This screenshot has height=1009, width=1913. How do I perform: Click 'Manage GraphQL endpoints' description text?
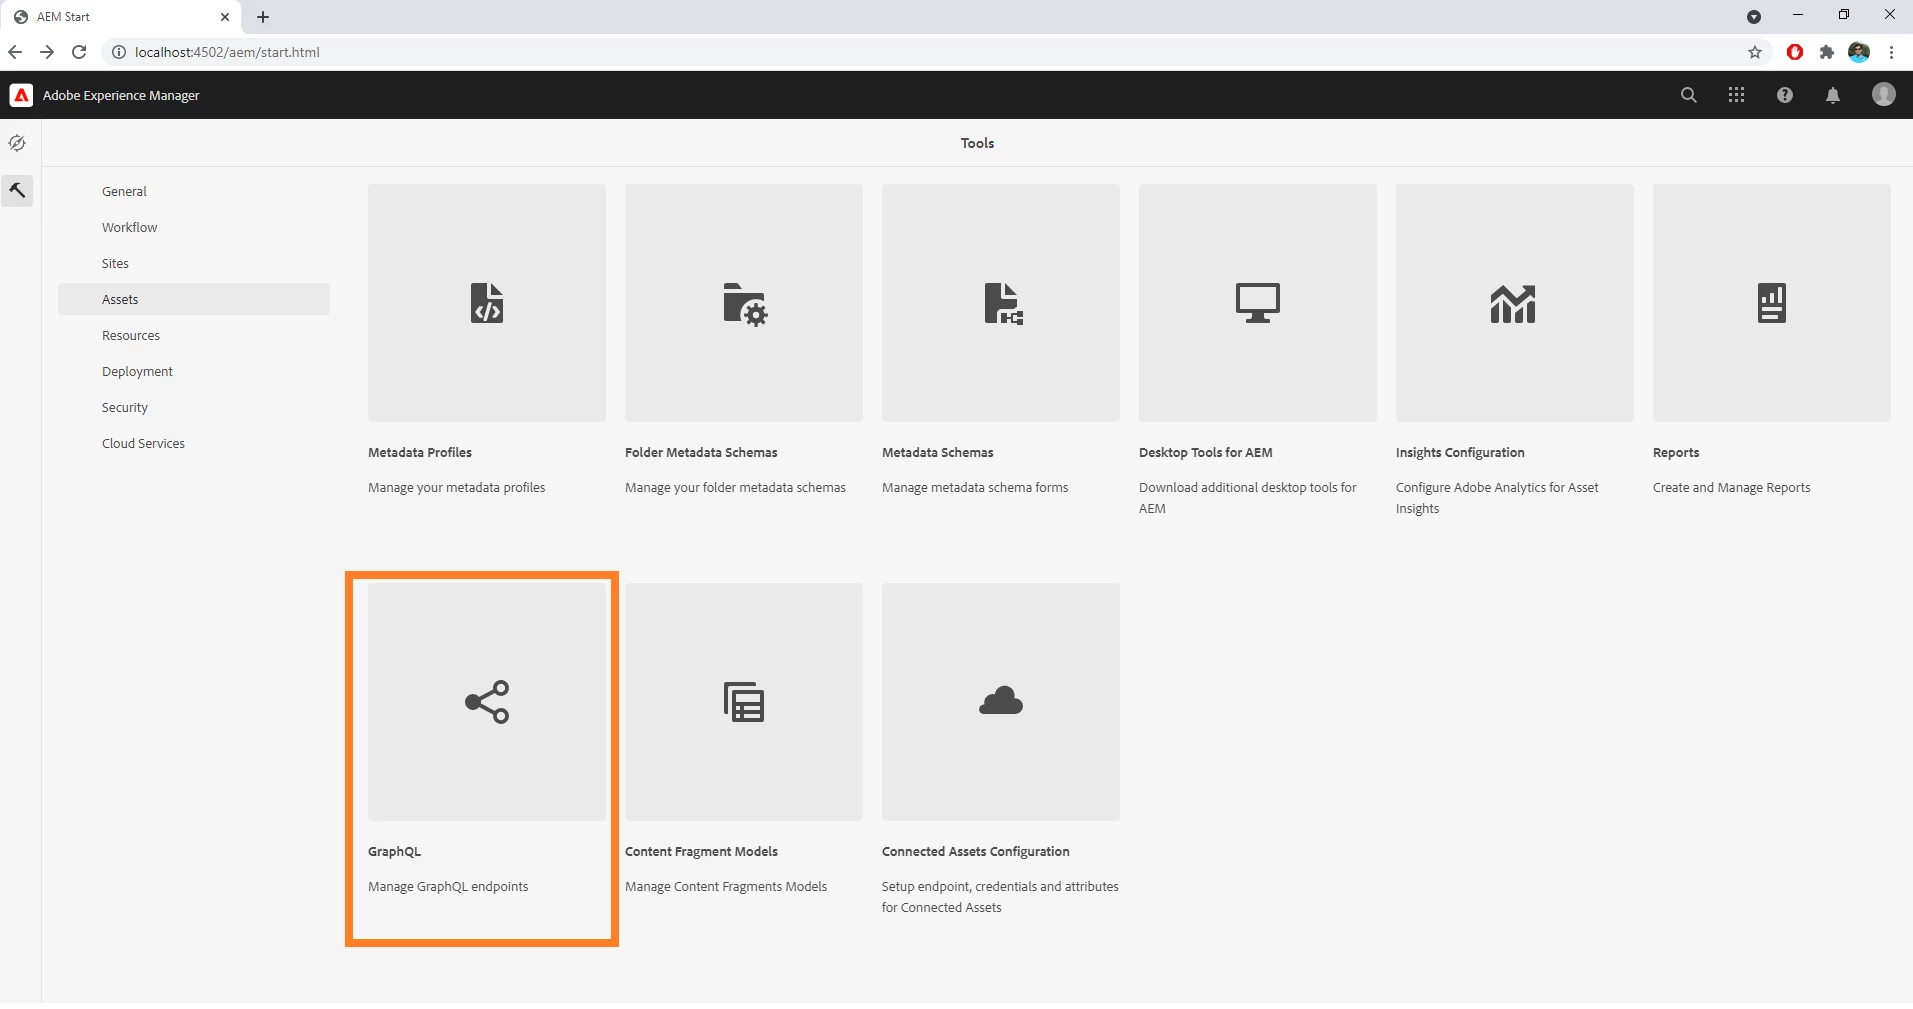tap(448, 886)
